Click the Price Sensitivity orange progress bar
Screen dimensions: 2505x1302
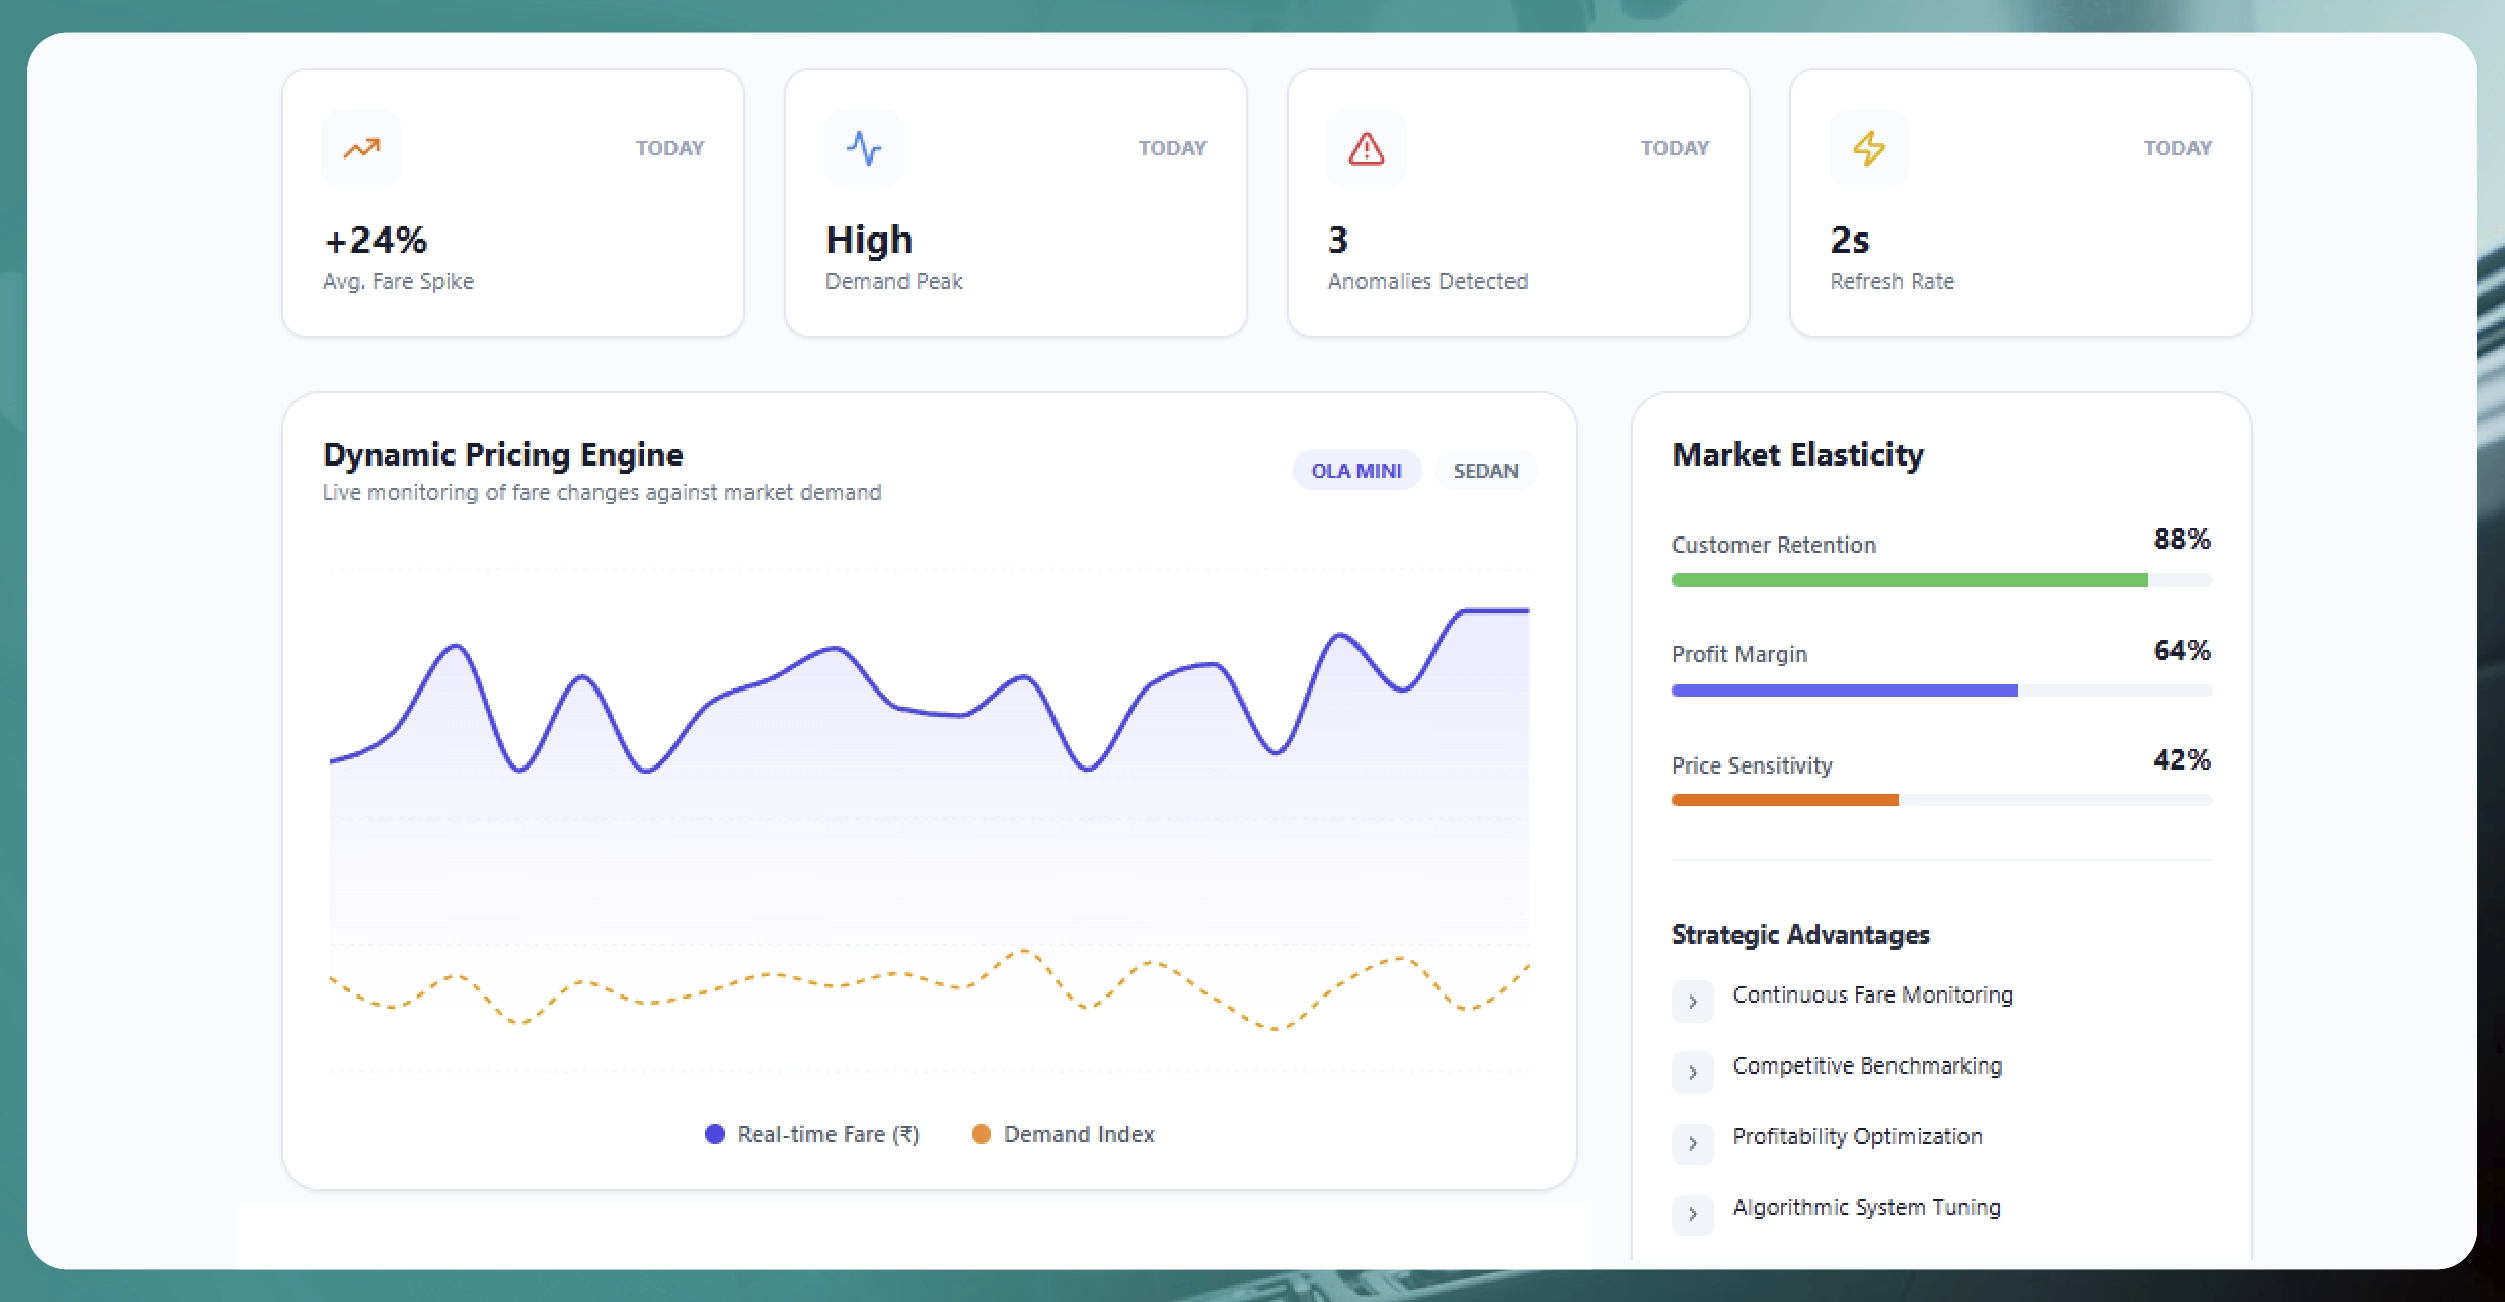1784,800
